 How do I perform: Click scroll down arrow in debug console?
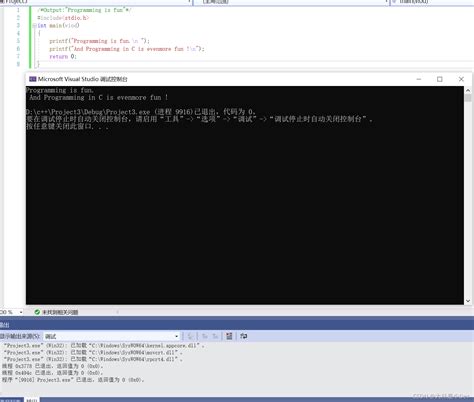pos(468,301)
